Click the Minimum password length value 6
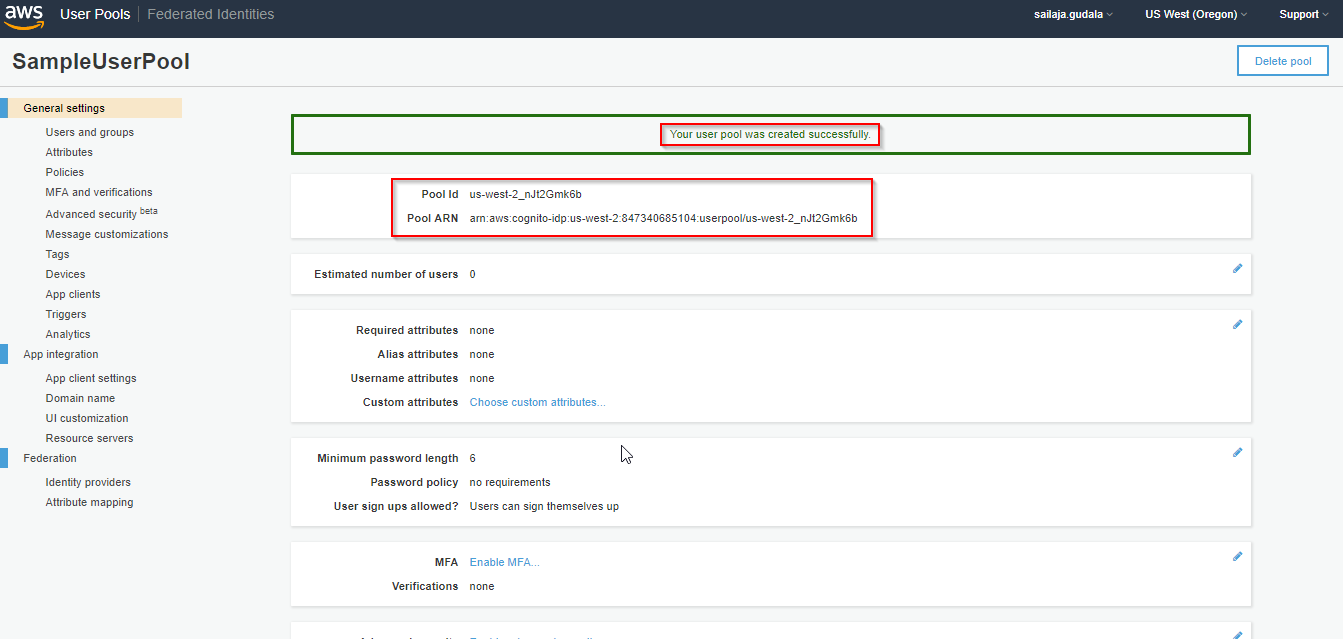The height and width of the screenshot is (639, 1343). (x=473, y=458)
